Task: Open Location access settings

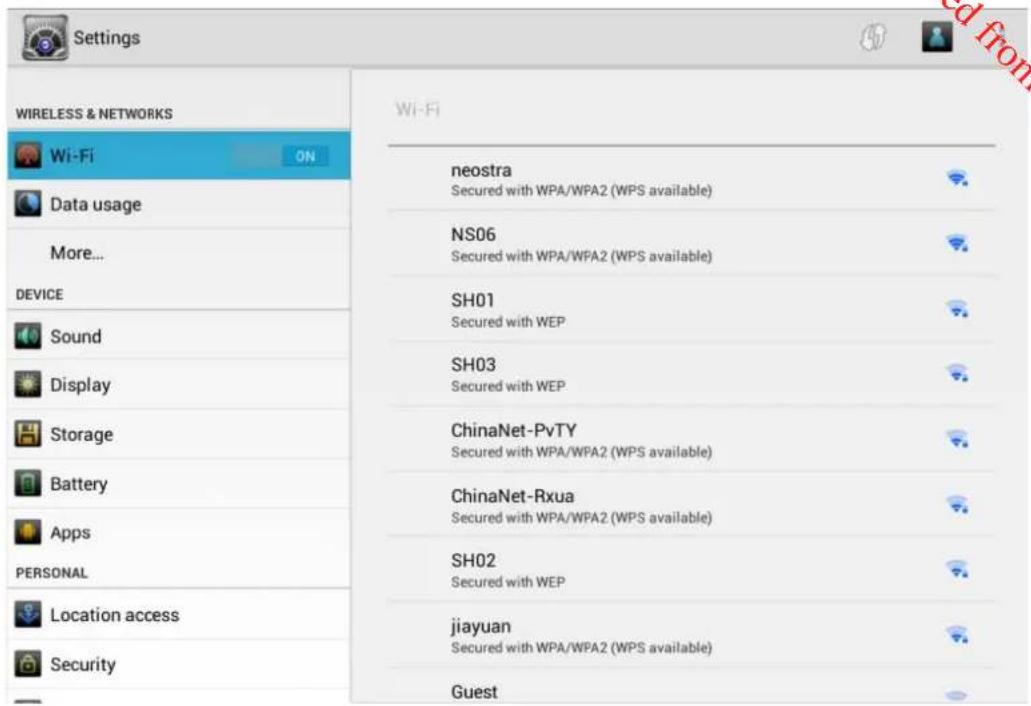Action: pyautogui.click(x=179, y=615)
